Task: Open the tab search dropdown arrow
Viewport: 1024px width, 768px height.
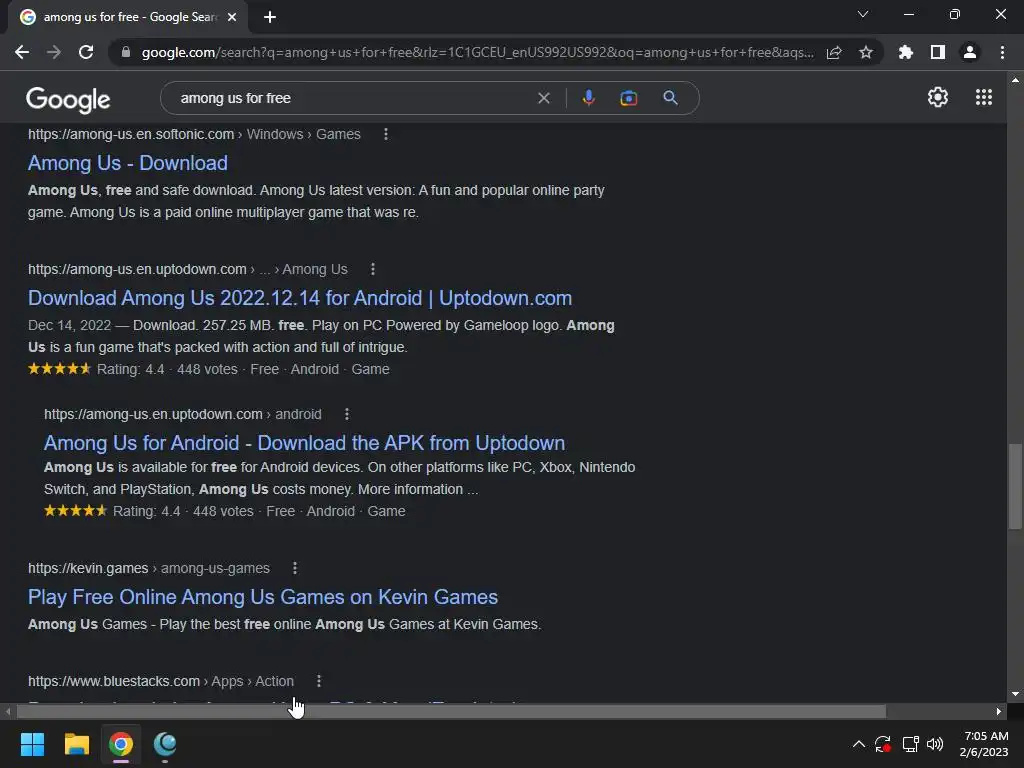Action: (x=863, y=14)
